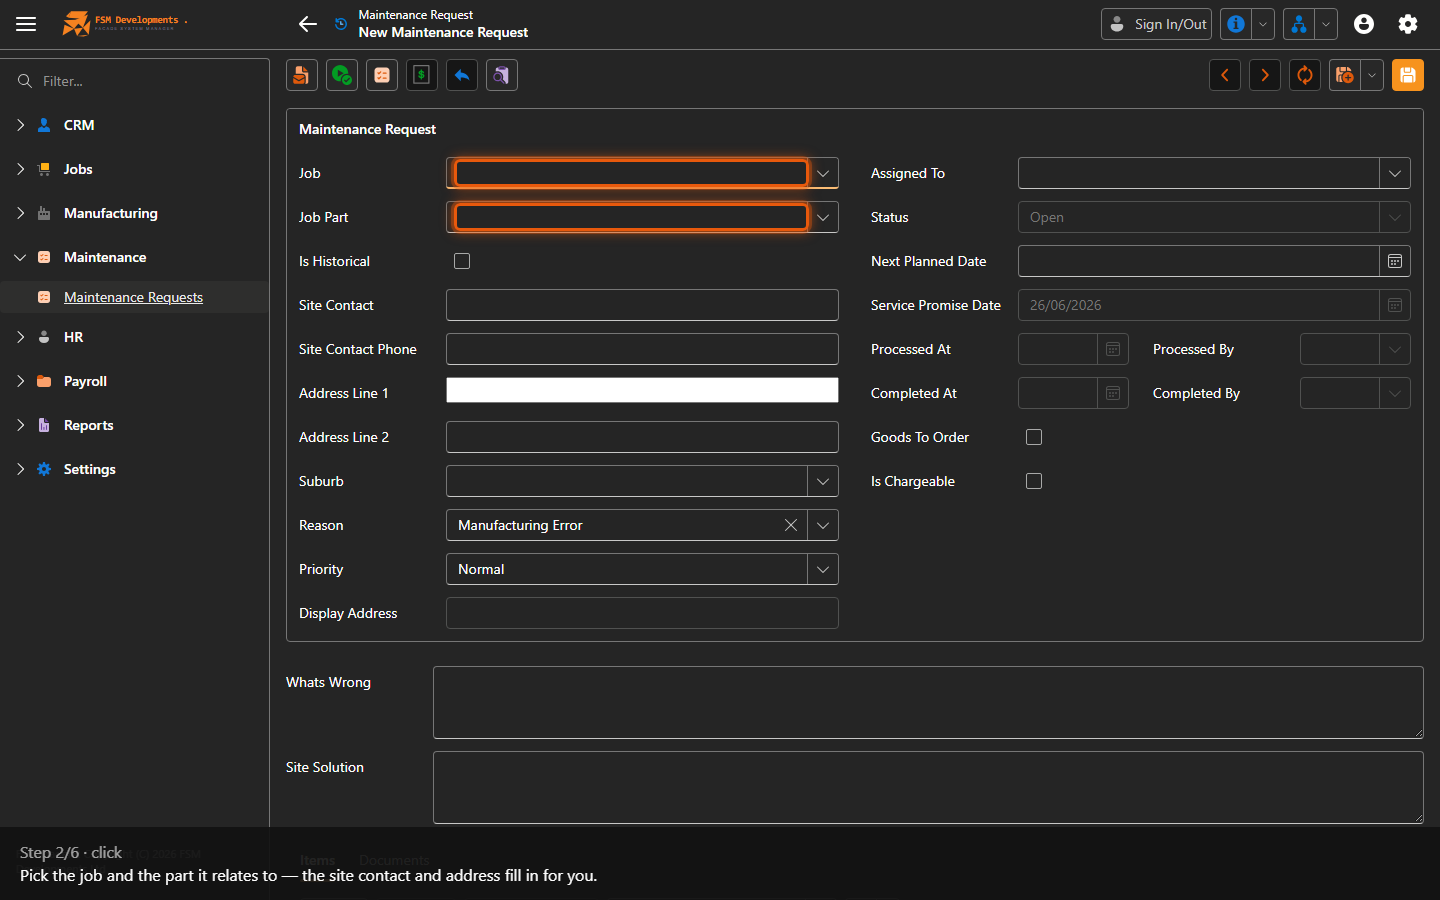Click the Site Contact field
The image size is (1440, 900).
coord(642,305)
